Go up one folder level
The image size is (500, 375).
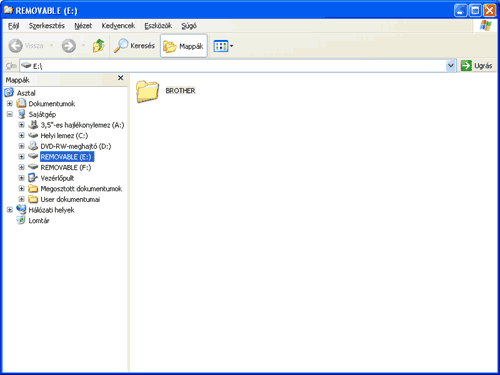coord(99,46)
